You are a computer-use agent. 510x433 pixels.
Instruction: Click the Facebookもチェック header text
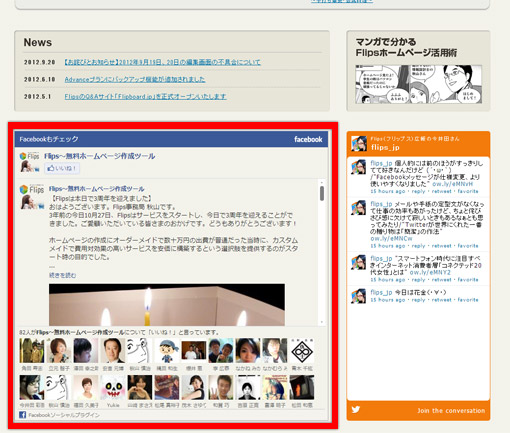pos(49,139)
